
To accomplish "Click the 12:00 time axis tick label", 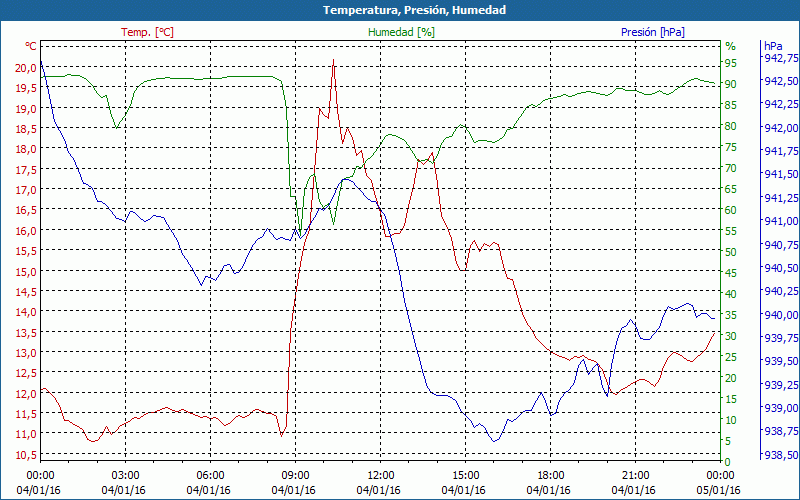I will [380, 475].
